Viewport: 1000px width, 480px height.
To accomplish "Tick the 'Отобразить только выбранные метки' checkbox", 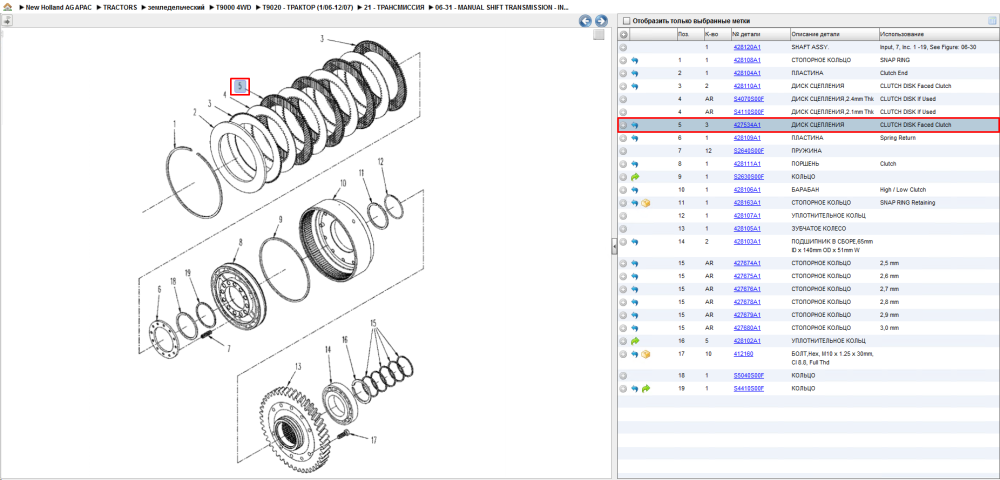I will pyautogui.click(x=626, y=20).
